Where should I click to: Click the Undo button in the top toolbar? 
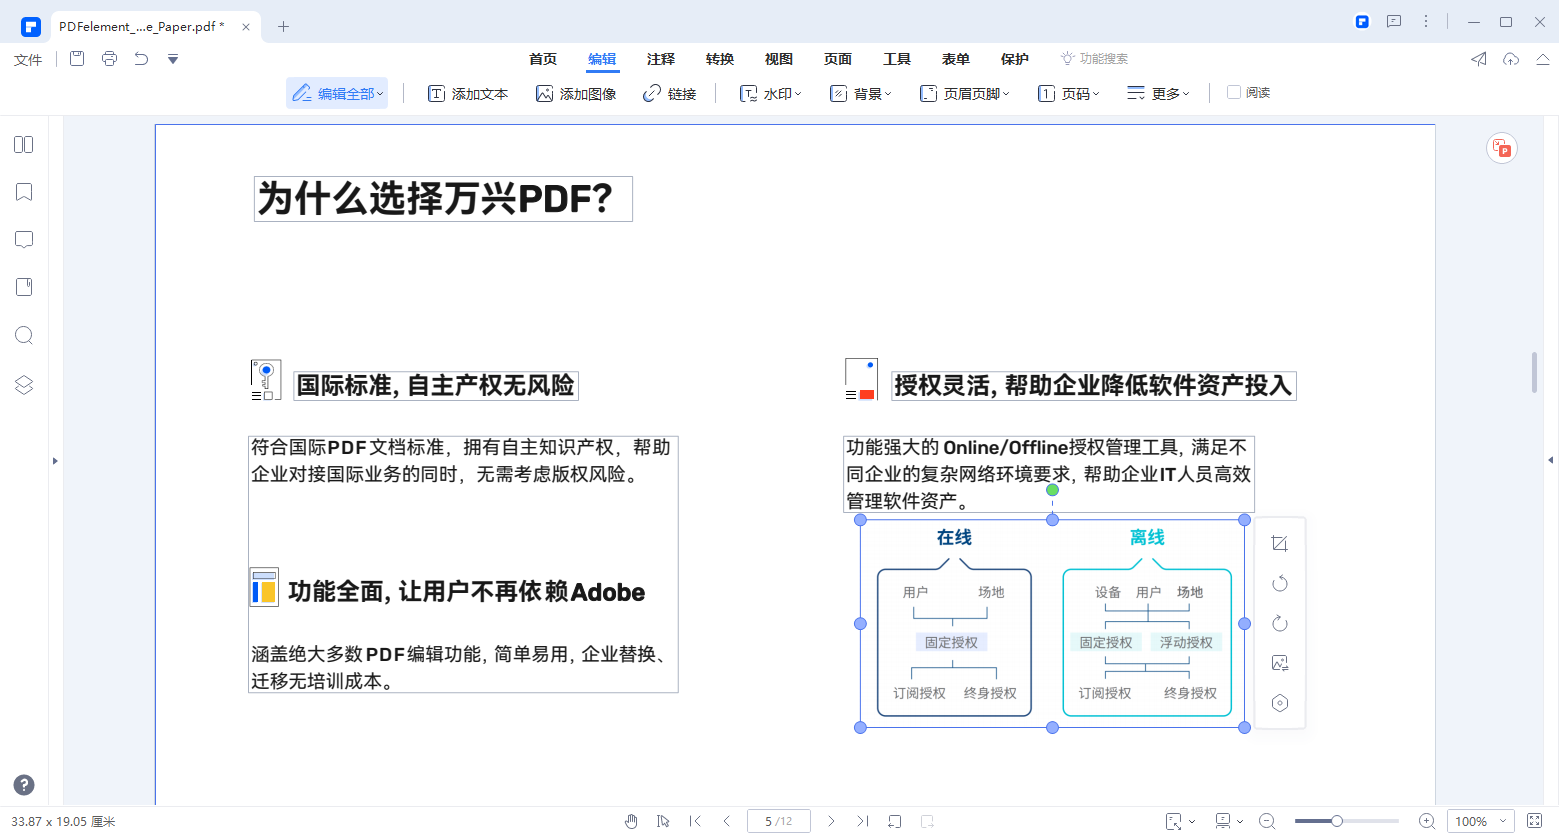[x=141, y=59]
